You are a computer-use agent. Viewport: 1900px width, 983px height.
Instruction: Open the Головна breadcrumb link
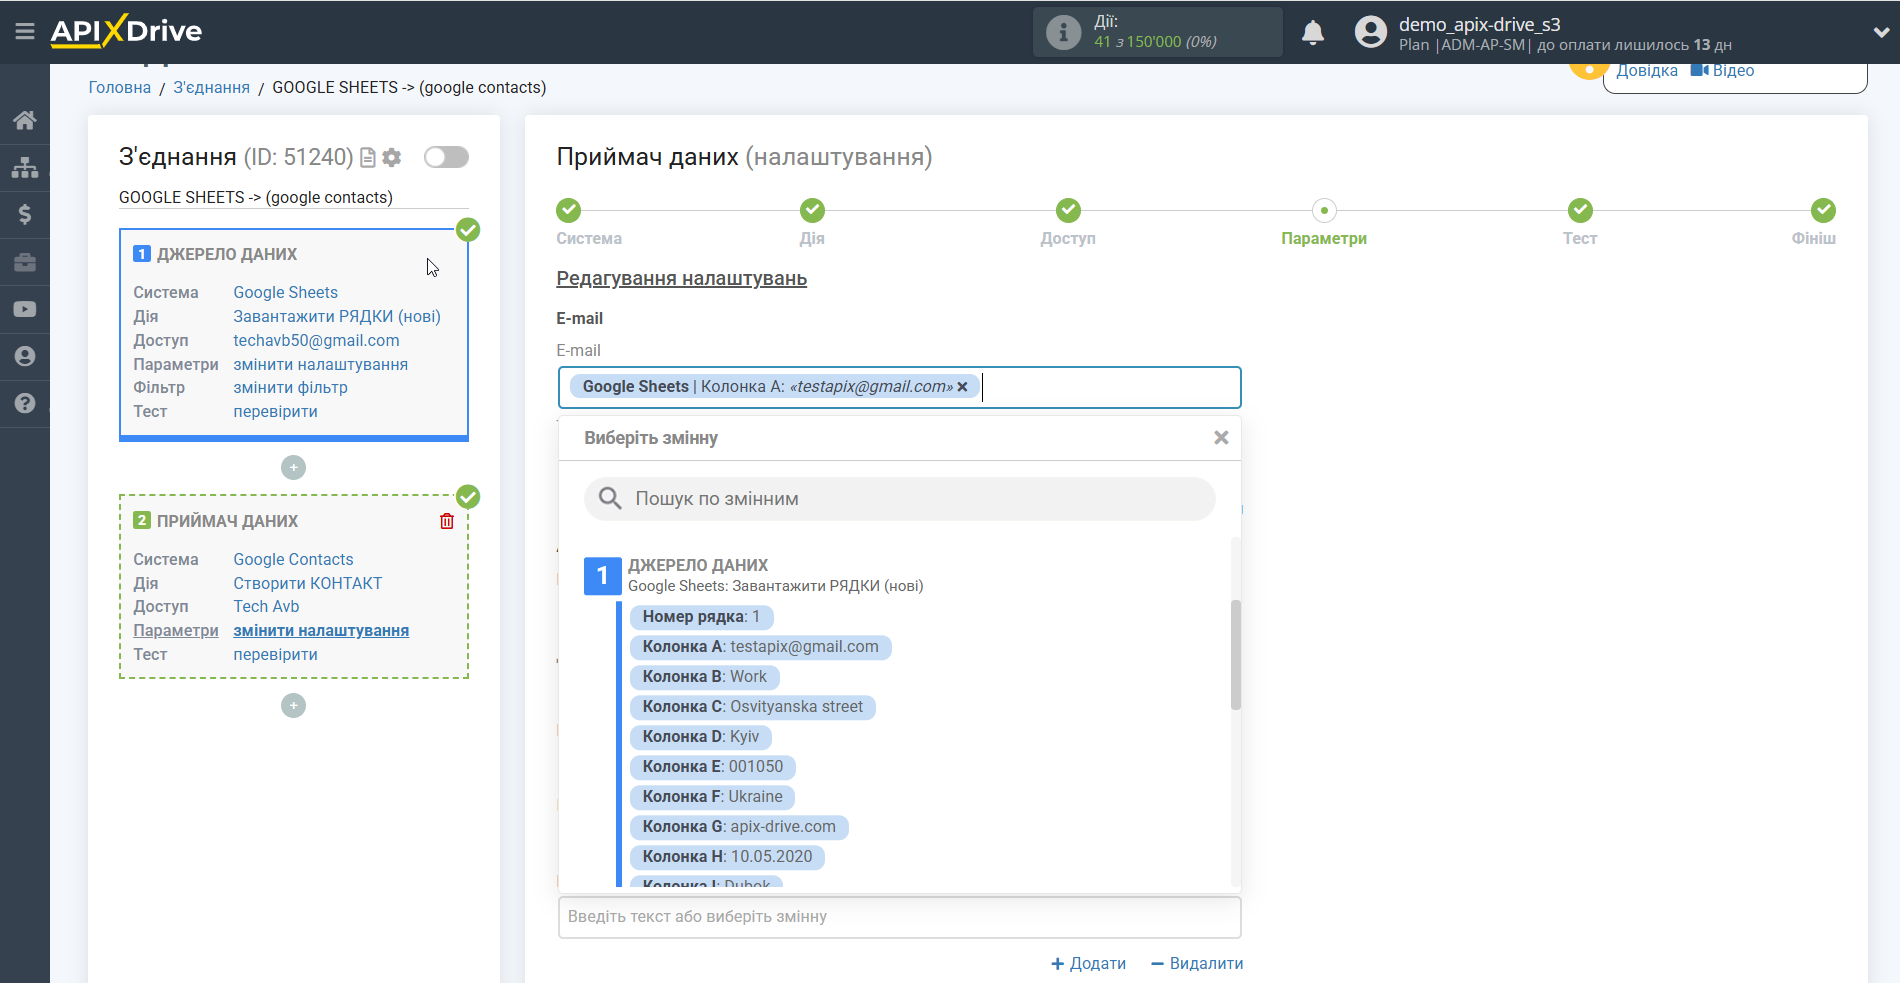pos(120,87)
